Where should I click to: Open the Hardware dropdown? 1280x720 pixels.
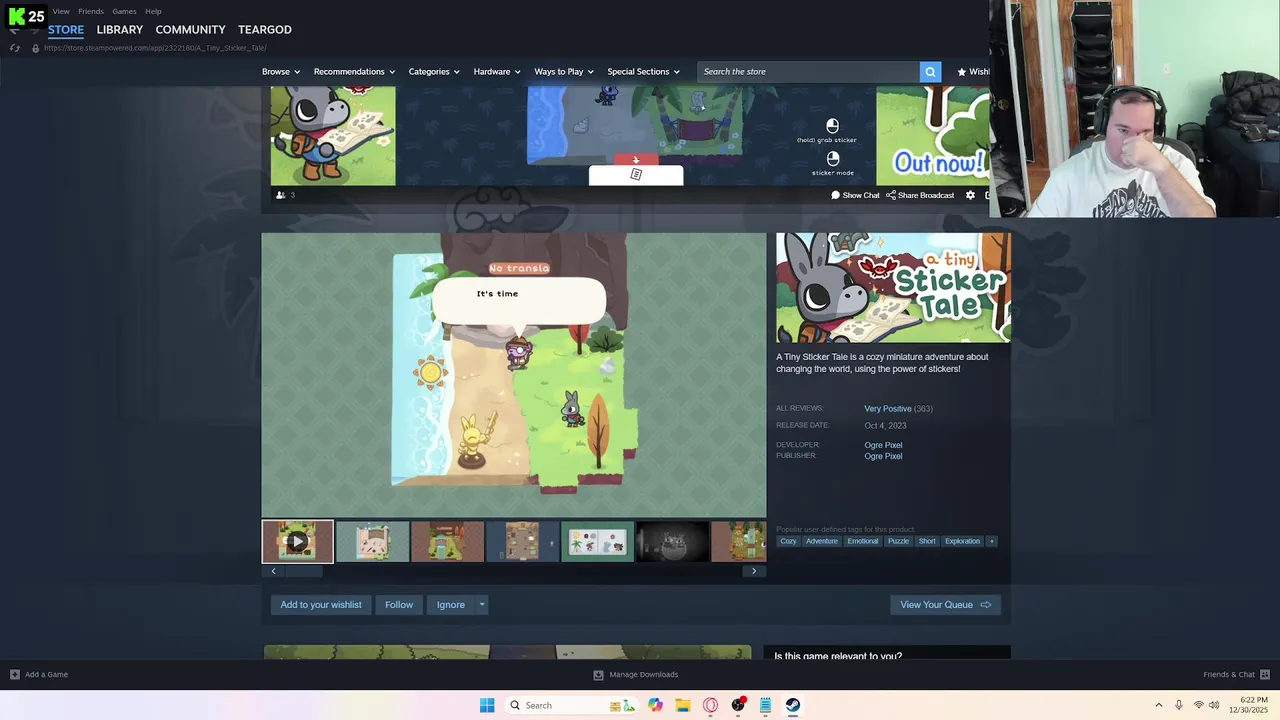click(497, 72)
